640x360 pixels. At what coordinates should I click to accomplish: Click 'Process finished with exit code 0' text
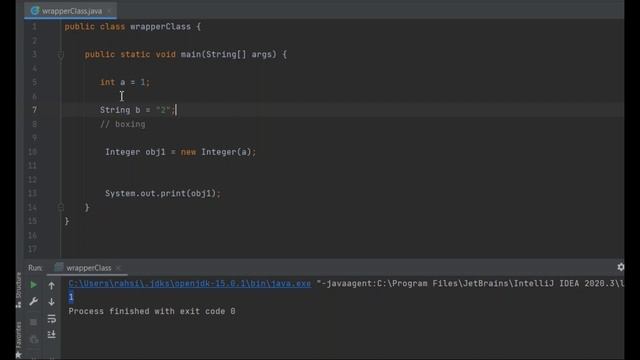click(x=152, y=311)
